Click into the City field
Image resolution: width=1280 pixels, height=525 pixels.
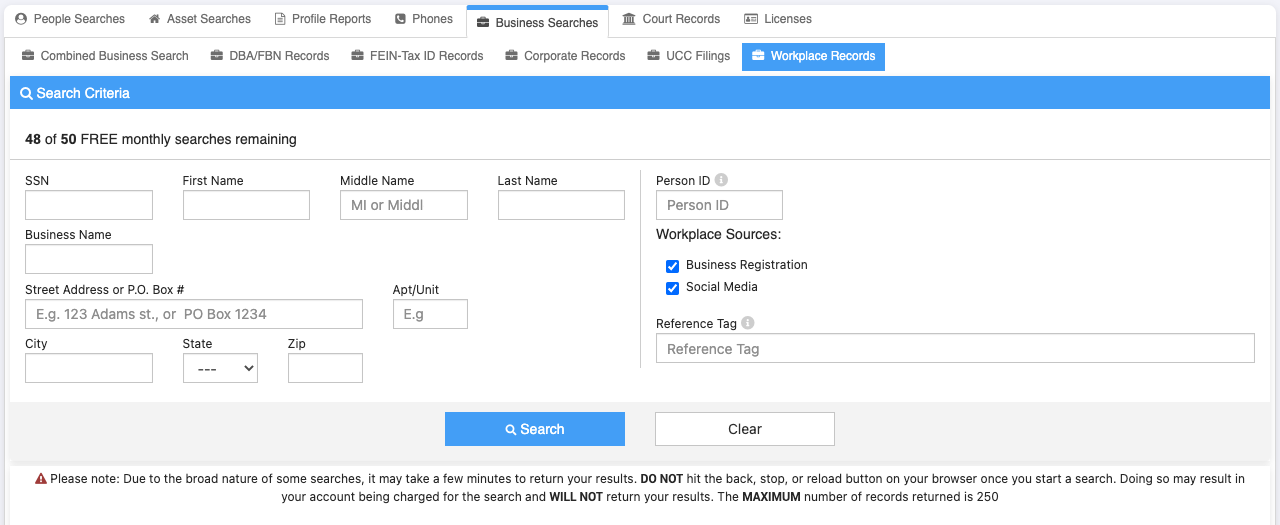(x=89, y=368)
